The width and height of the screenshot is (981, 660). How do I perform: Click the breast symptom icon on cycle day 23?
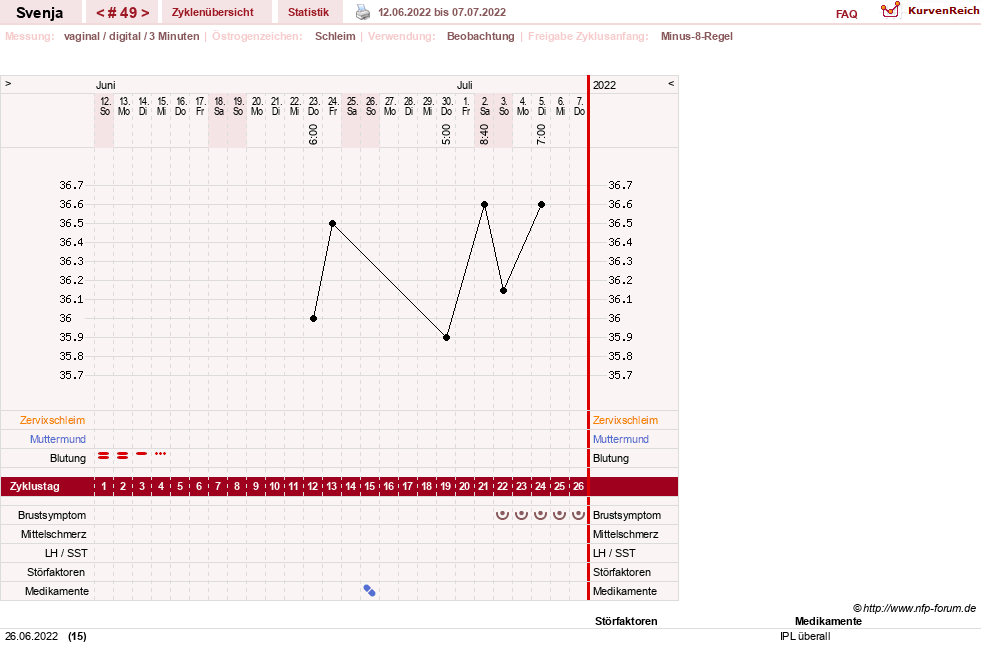(x=521, y=515)
